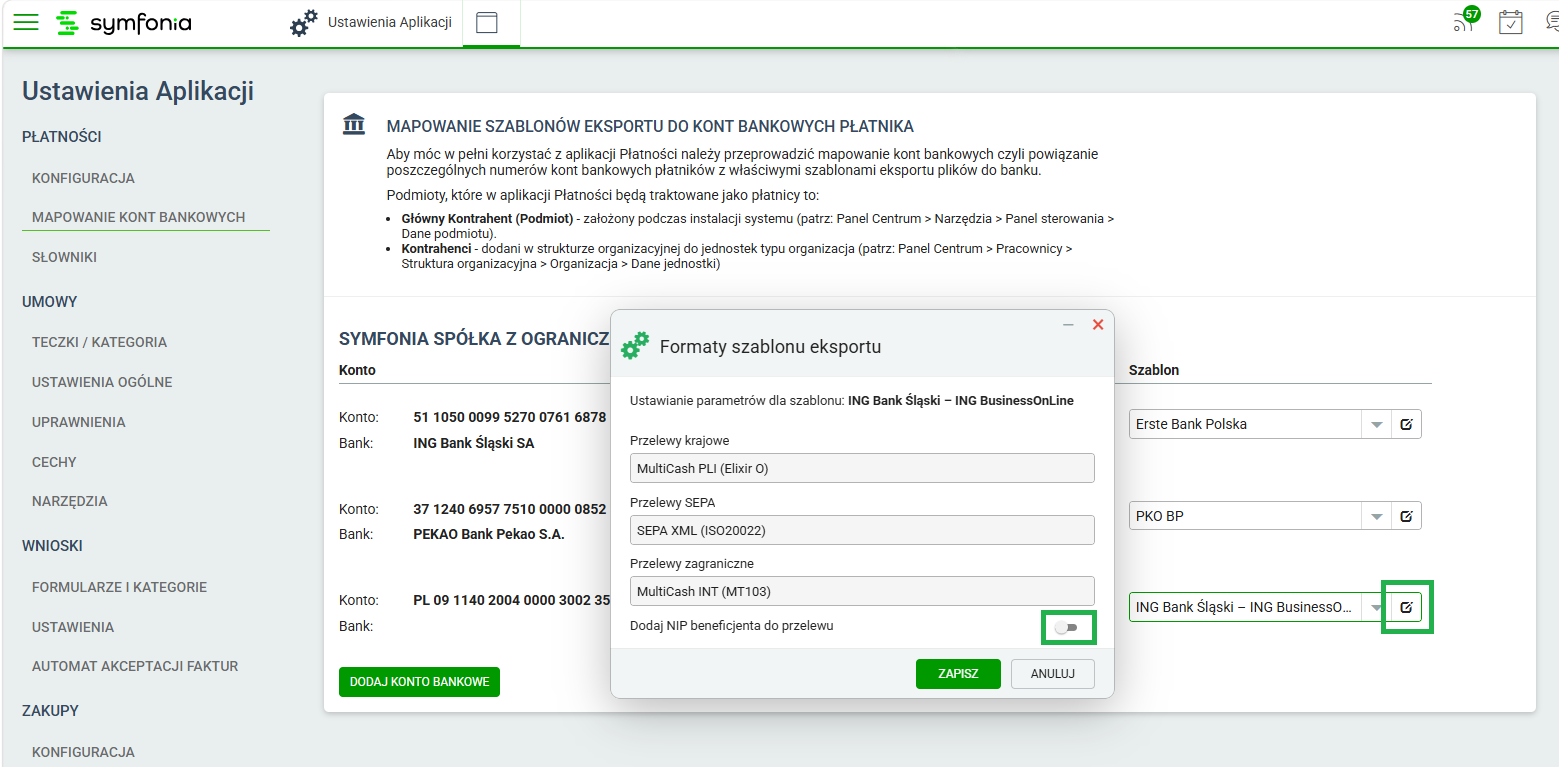
Task: Expand the Erste Bank Polska dropdown
Action: [x=1377, y=424]
